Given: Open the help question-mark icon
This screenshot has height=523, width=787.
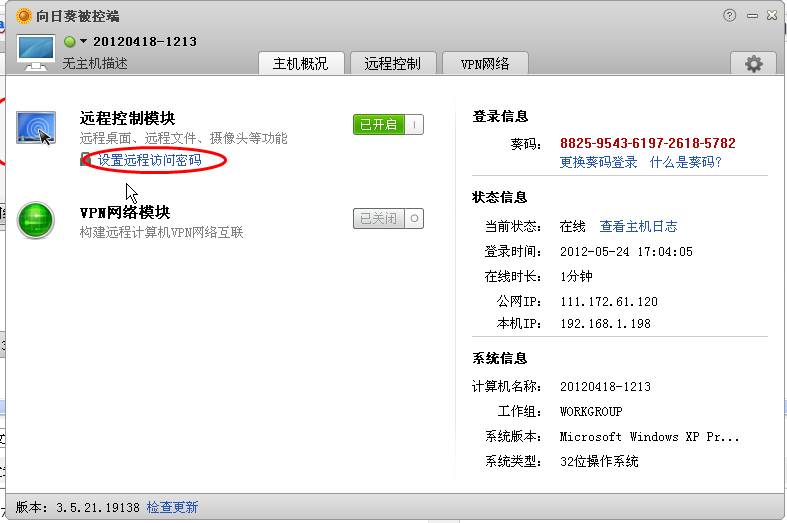Looking at the screenshot, I should point(730,16).
